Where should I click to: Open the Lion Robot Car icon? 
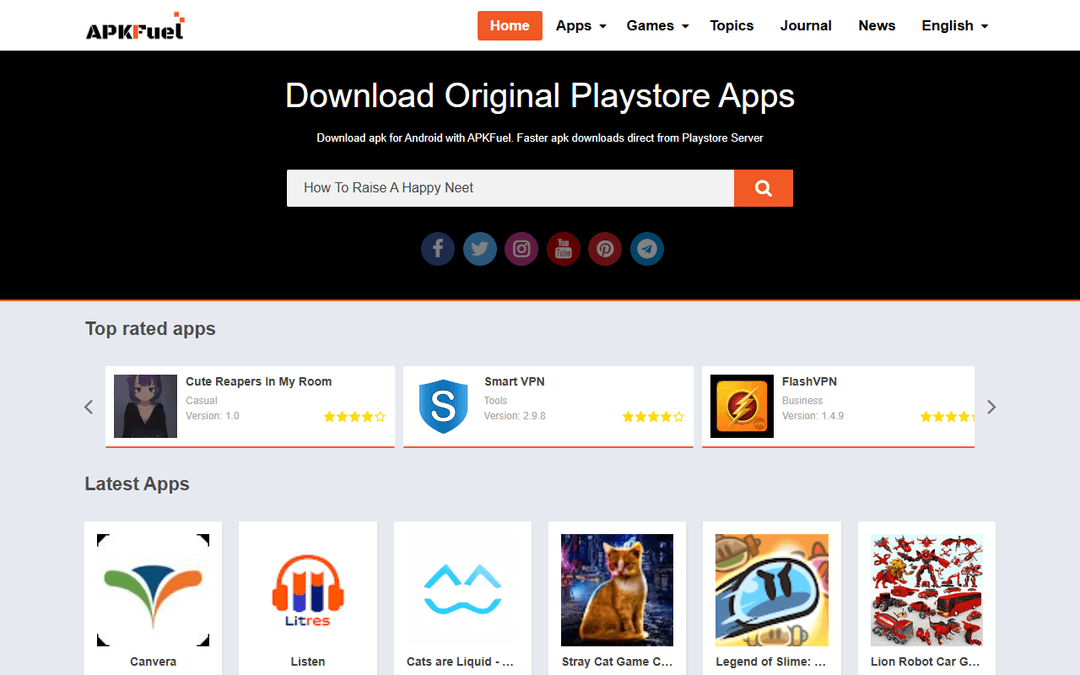pos(926,590)
